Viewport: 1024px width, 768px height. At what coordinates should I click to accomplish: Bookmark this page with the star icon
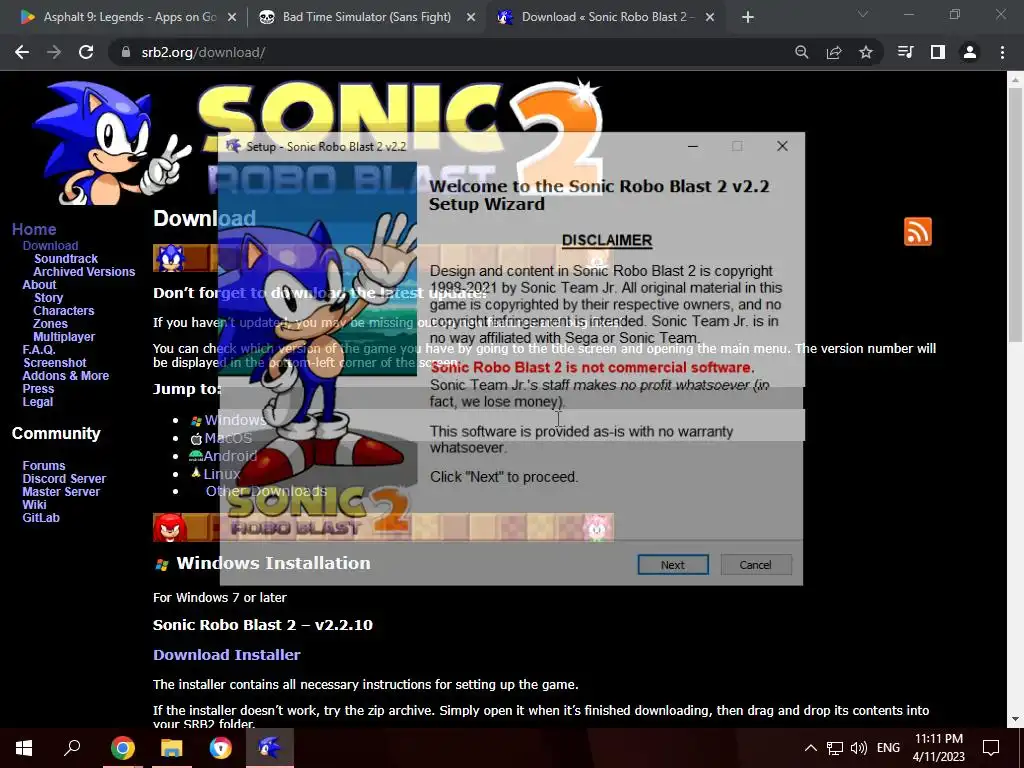866,52
